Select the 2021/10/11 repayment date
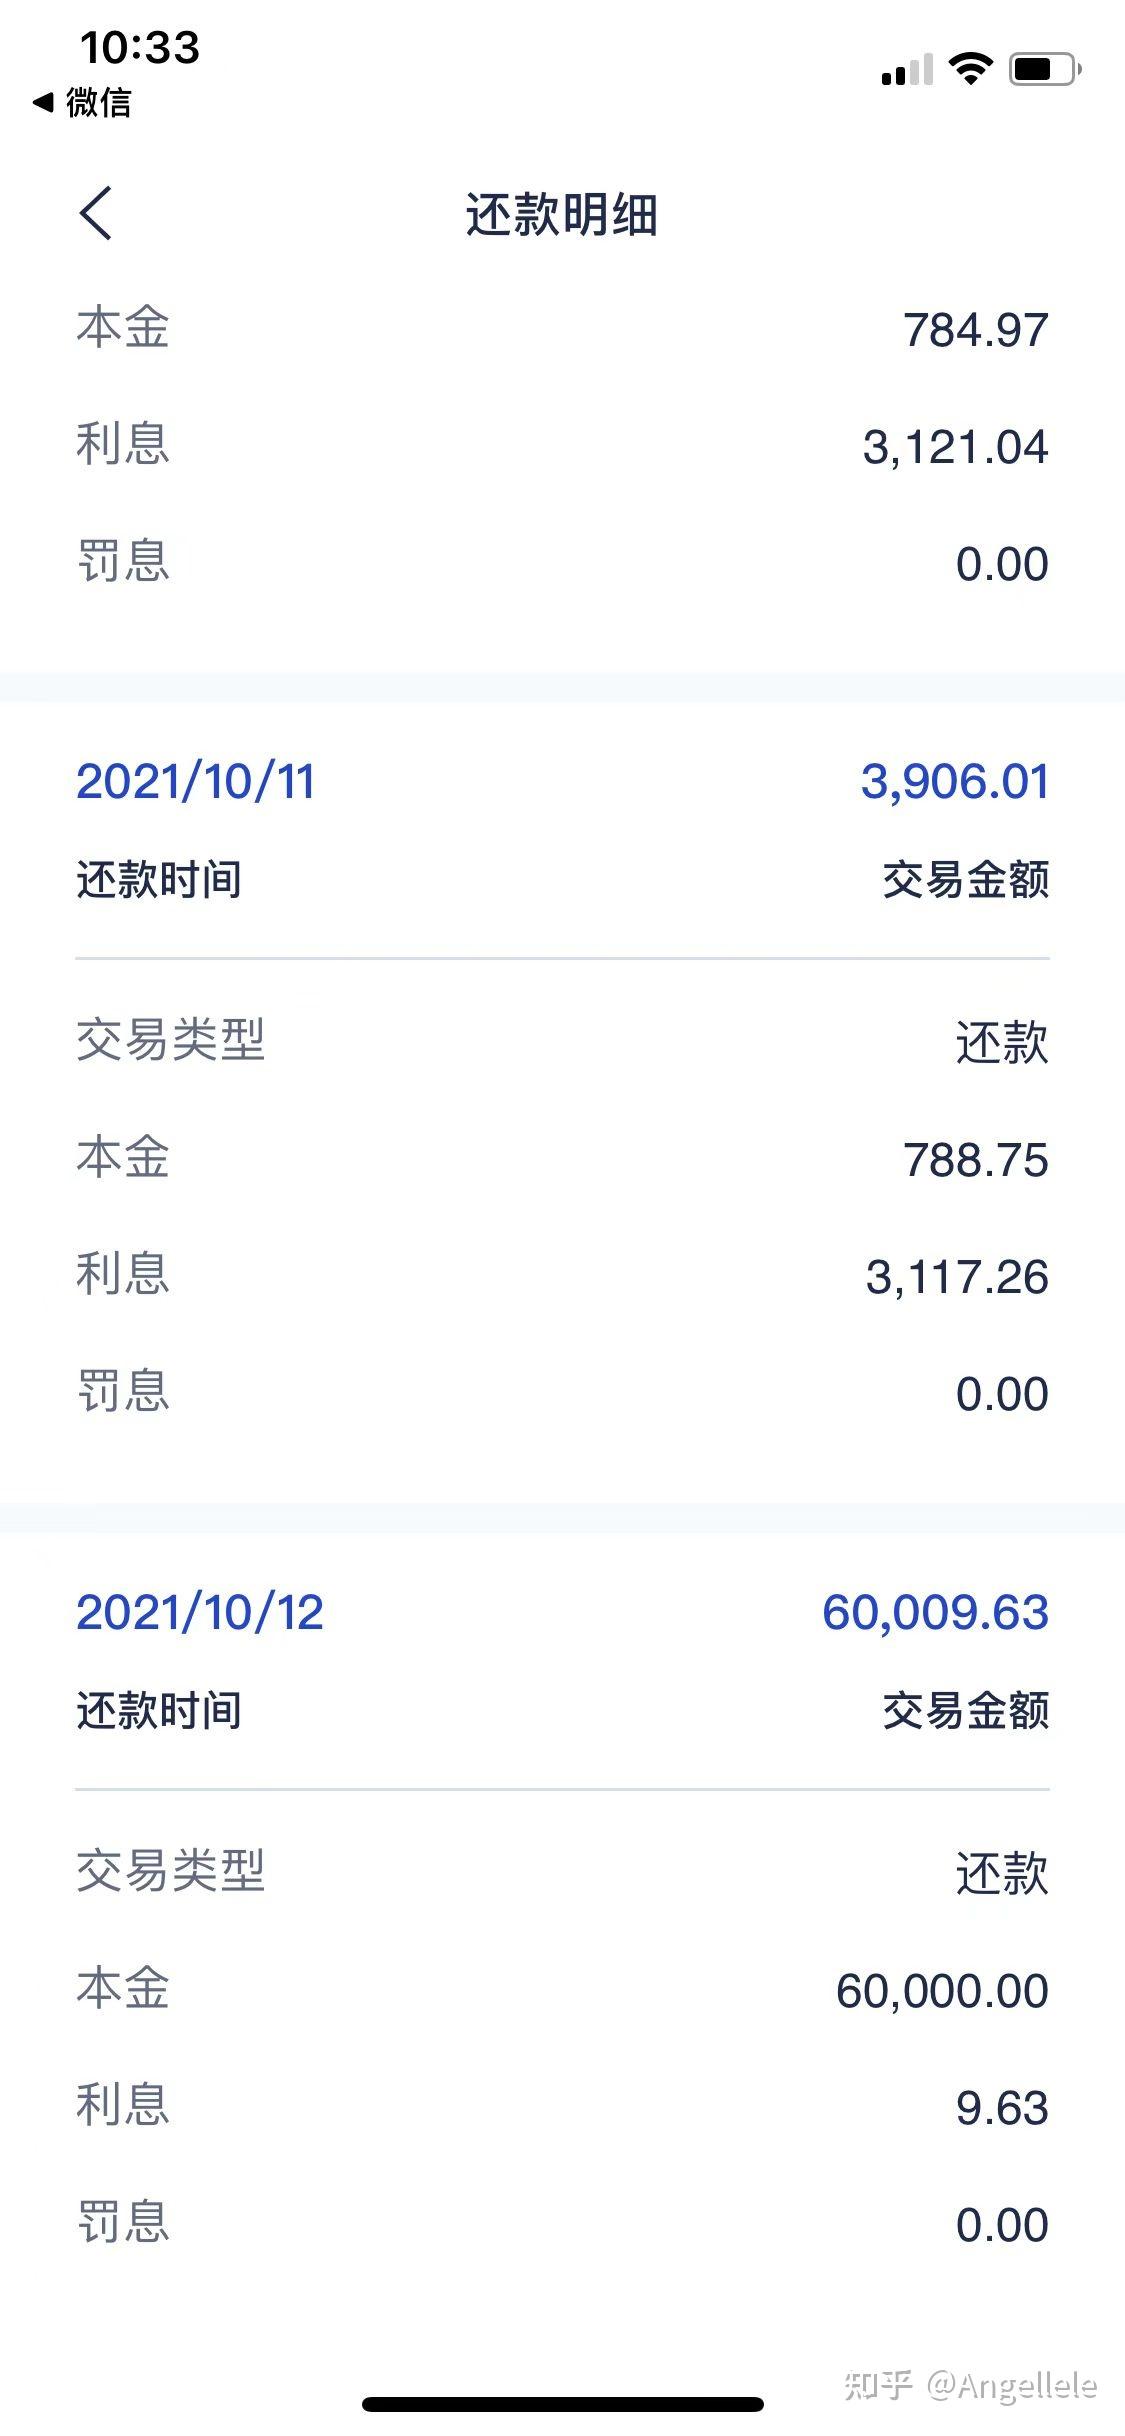Image resolution: width=1125 pixels, height=2436 pixels. click(196, 781)
